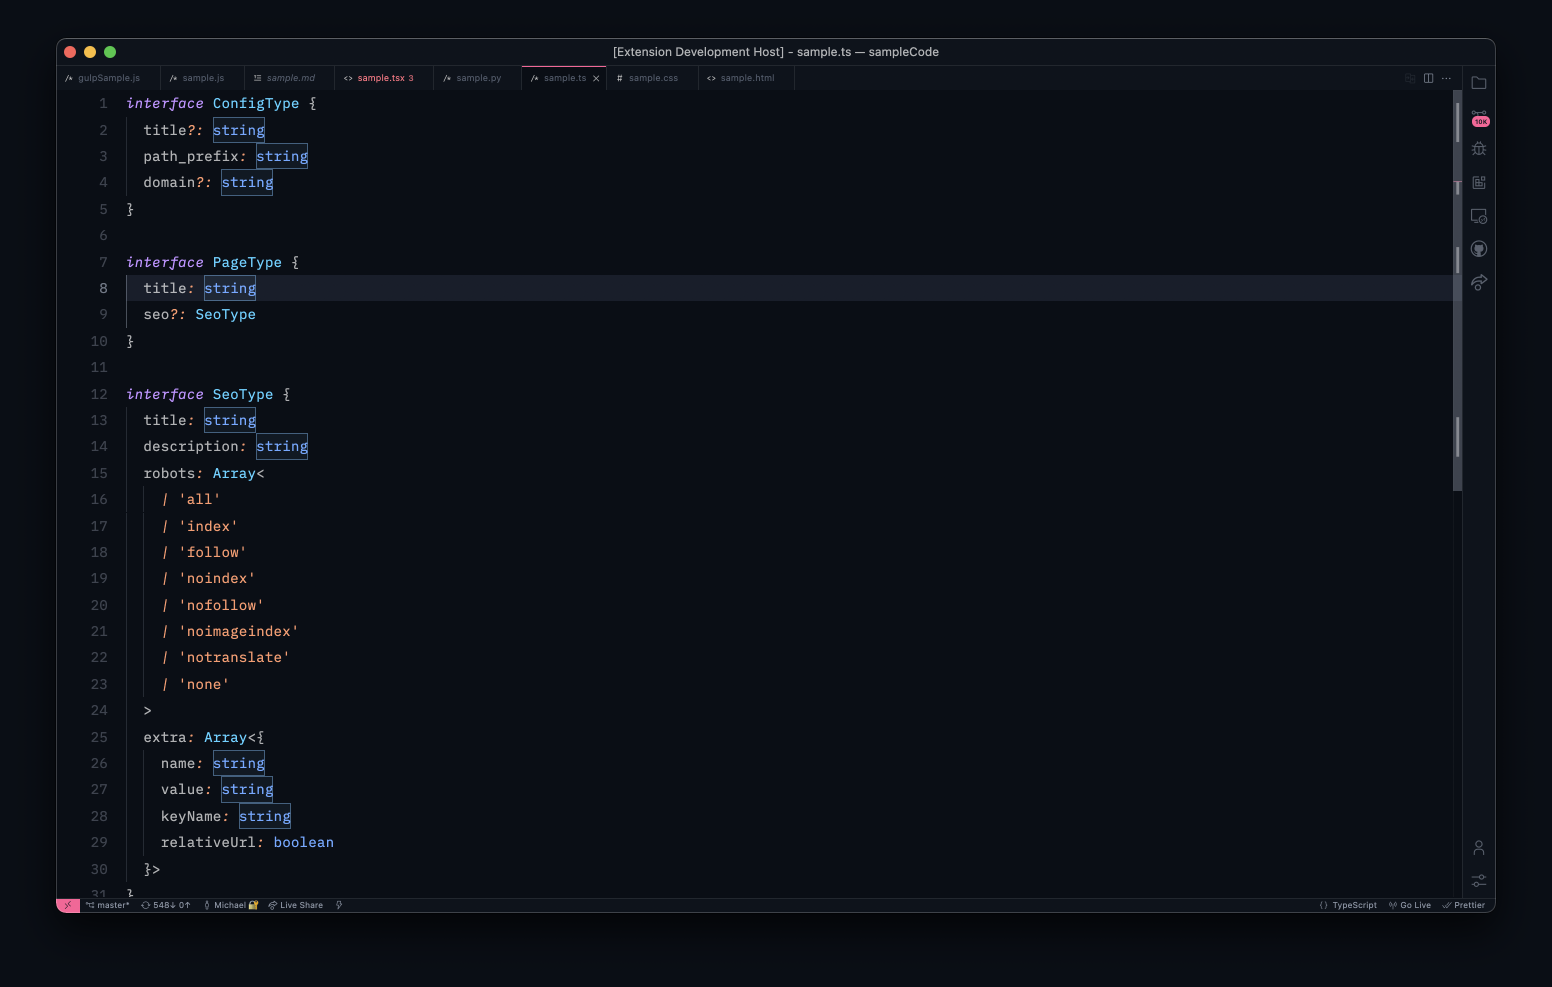Click Live Share in the status bar

[x=296, y=905]
